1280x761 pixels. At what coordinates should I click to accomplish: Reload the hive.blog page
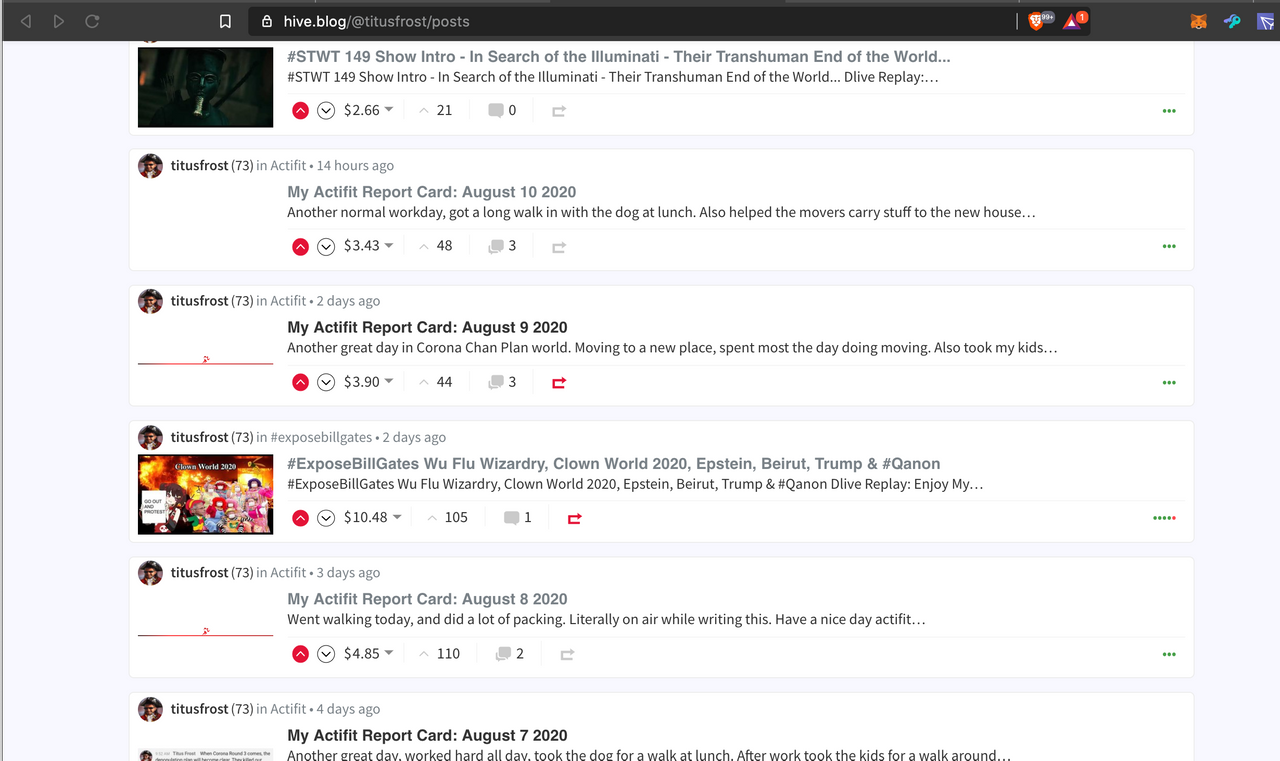click(92, 21)
